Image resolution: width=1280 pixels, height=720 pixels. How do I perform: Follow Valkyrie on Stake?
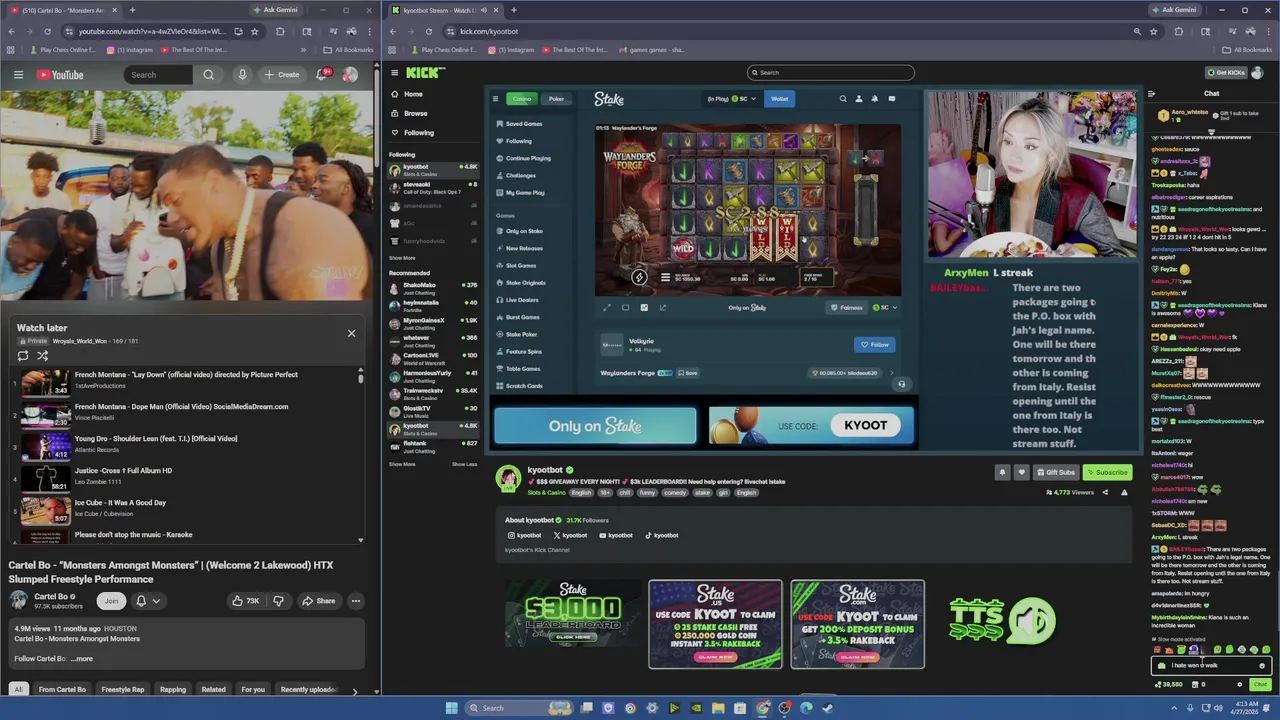[874, 345]
